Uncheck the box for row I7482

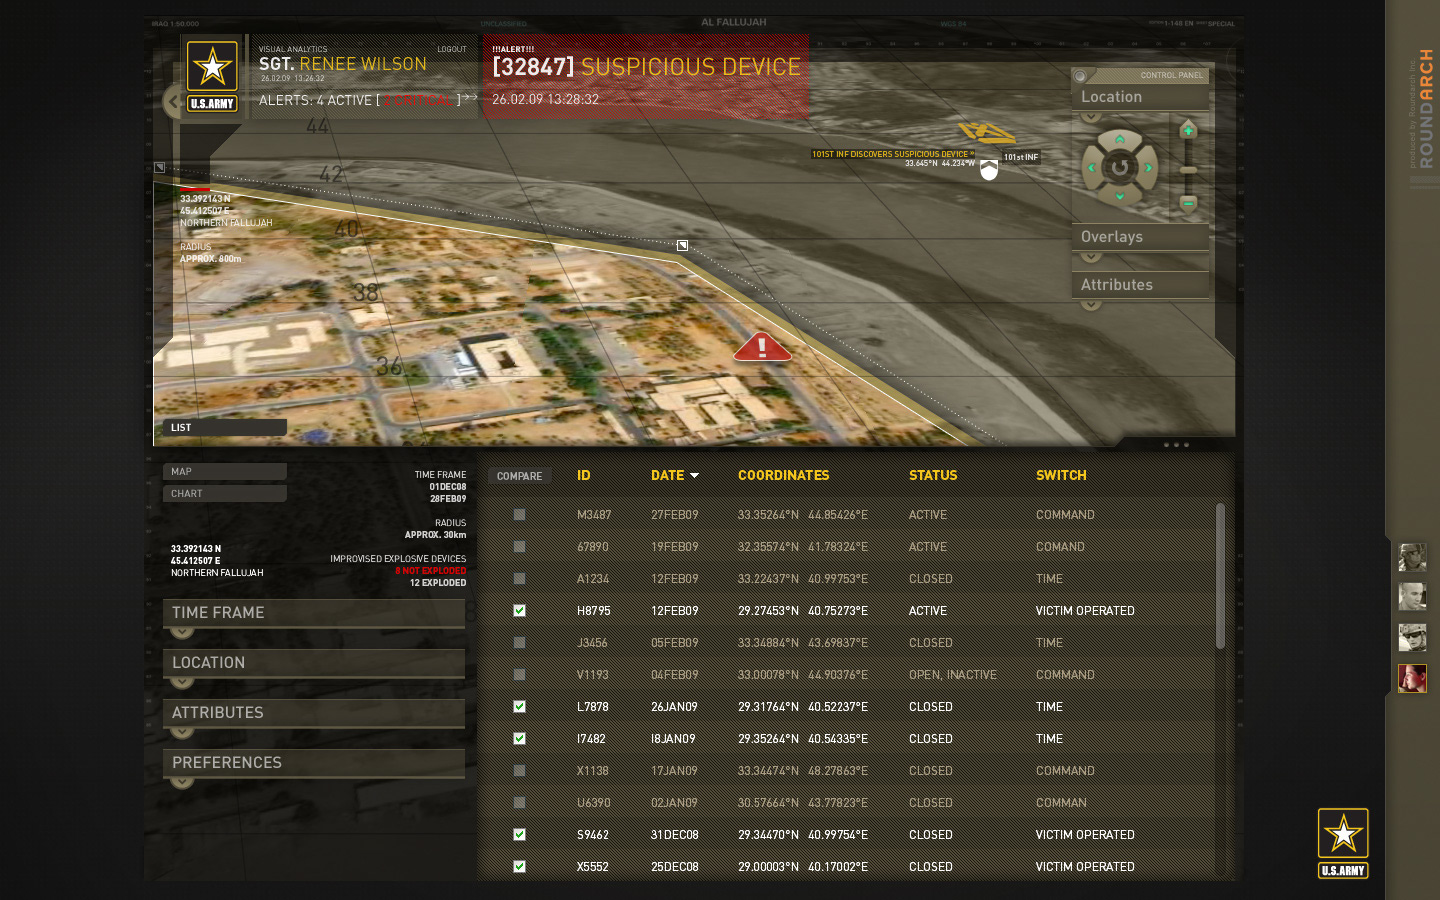[x=519, y=738]
